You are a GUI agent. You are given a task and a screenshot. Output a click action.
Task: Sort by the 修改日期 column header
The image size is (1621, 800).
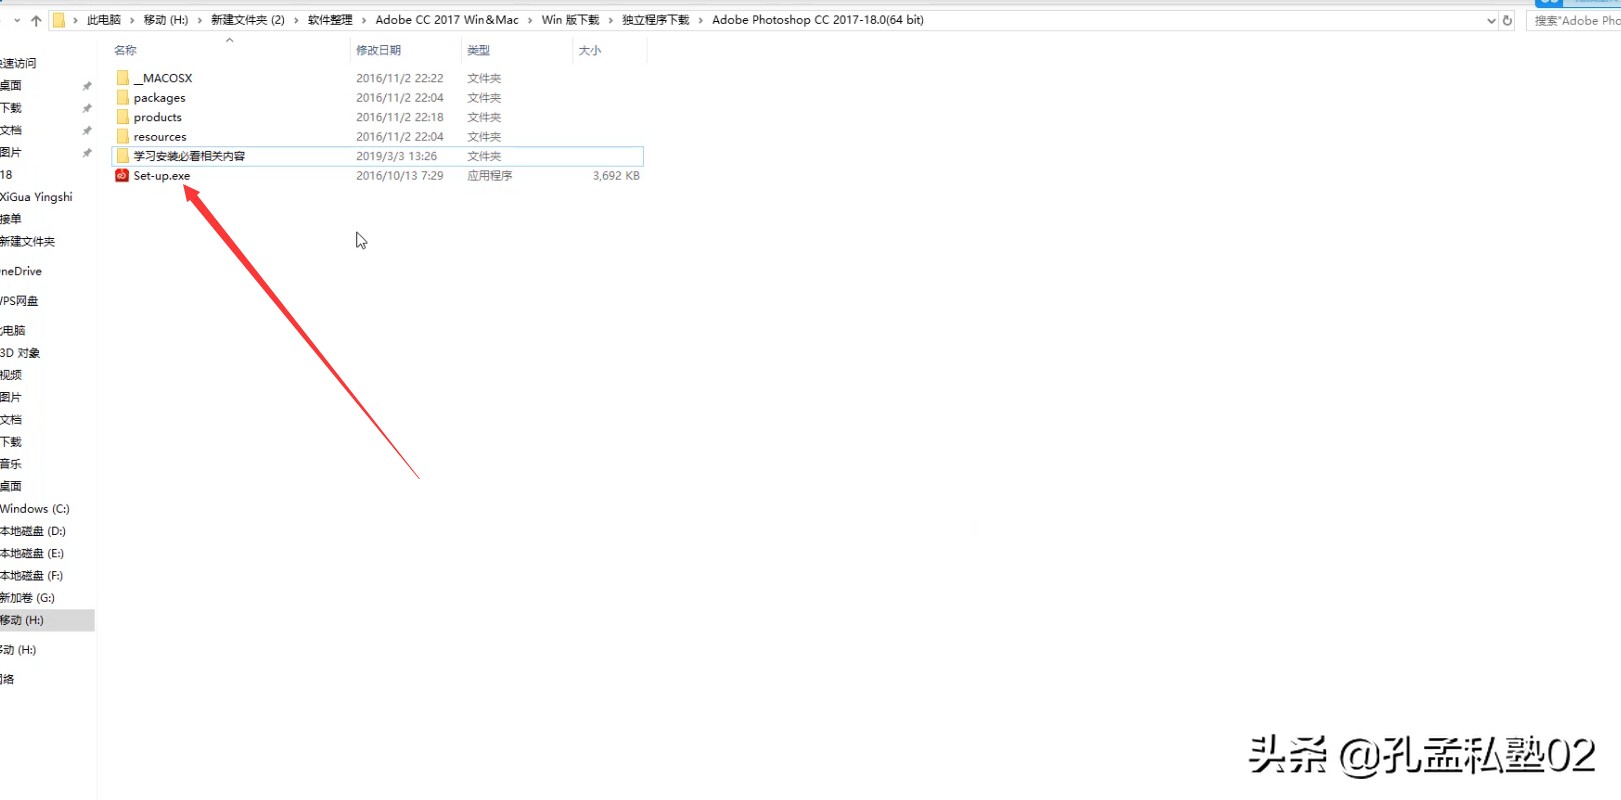(x=378, y=50)
